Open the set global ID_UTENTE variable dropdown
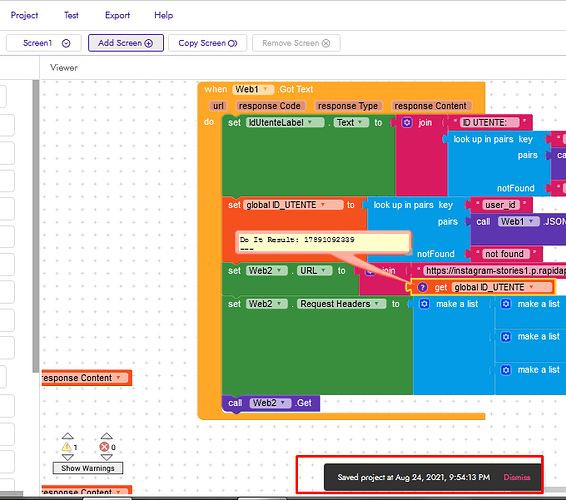The image size is (566, 500). pos(293,205)
